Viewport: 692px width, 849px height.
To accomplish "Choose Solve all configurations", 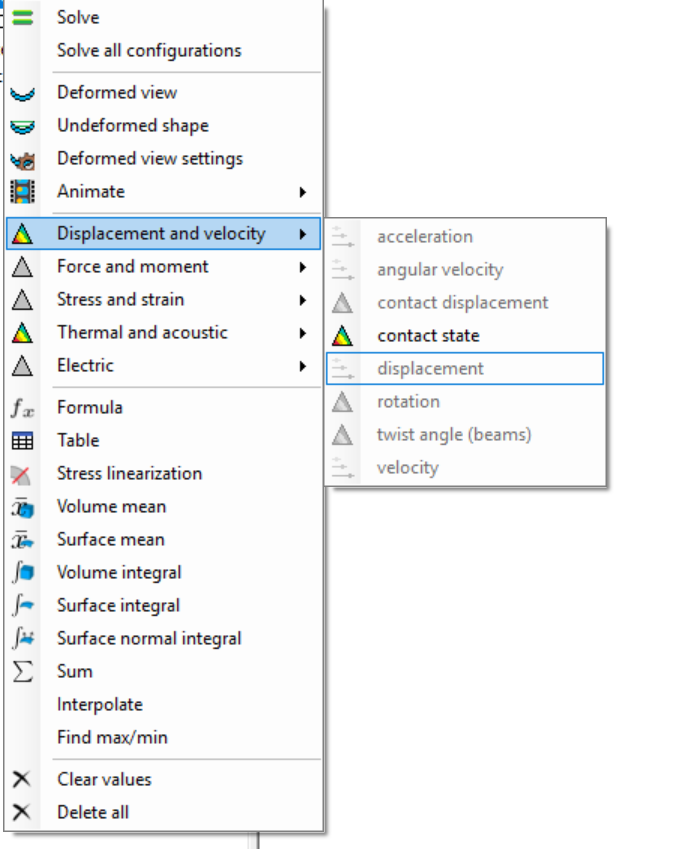I will coord(149,50).
